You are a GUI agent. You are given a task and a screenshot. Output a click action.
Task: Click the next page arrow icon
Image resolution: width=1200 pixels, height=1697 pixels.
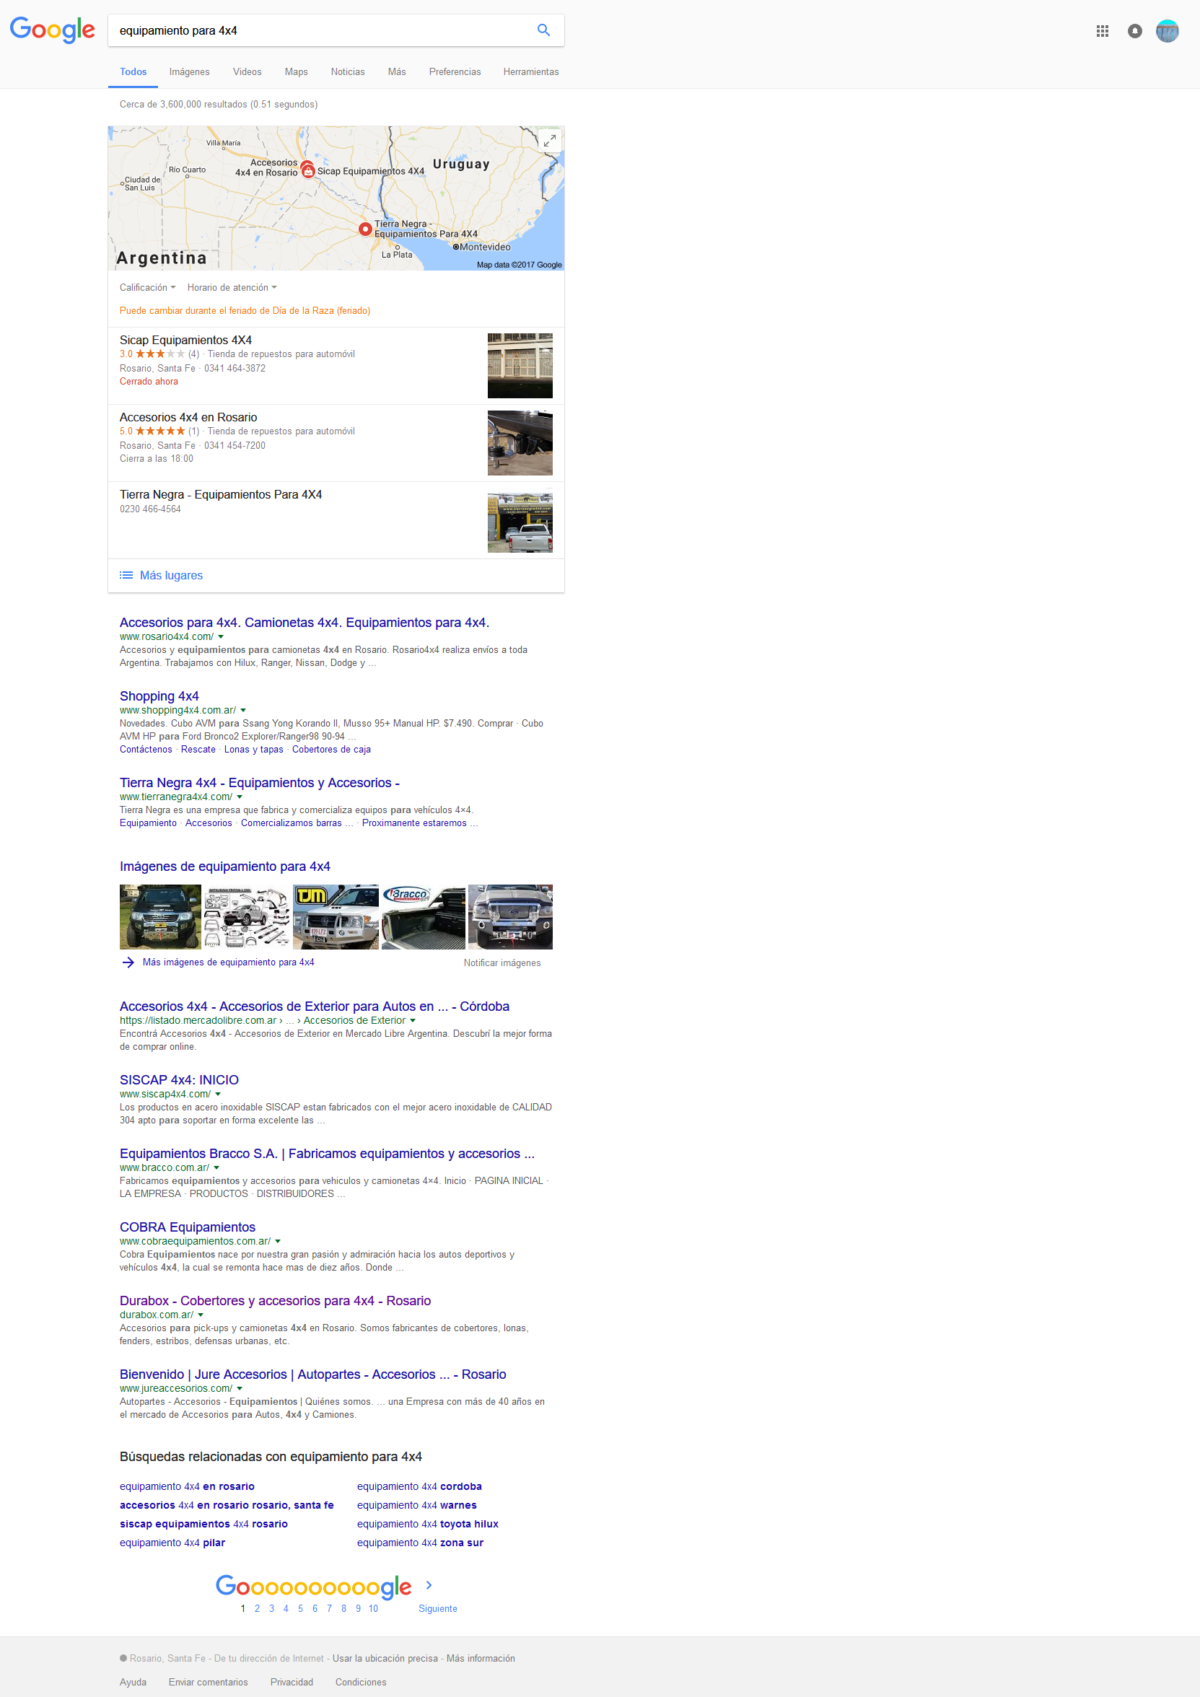429,1585
